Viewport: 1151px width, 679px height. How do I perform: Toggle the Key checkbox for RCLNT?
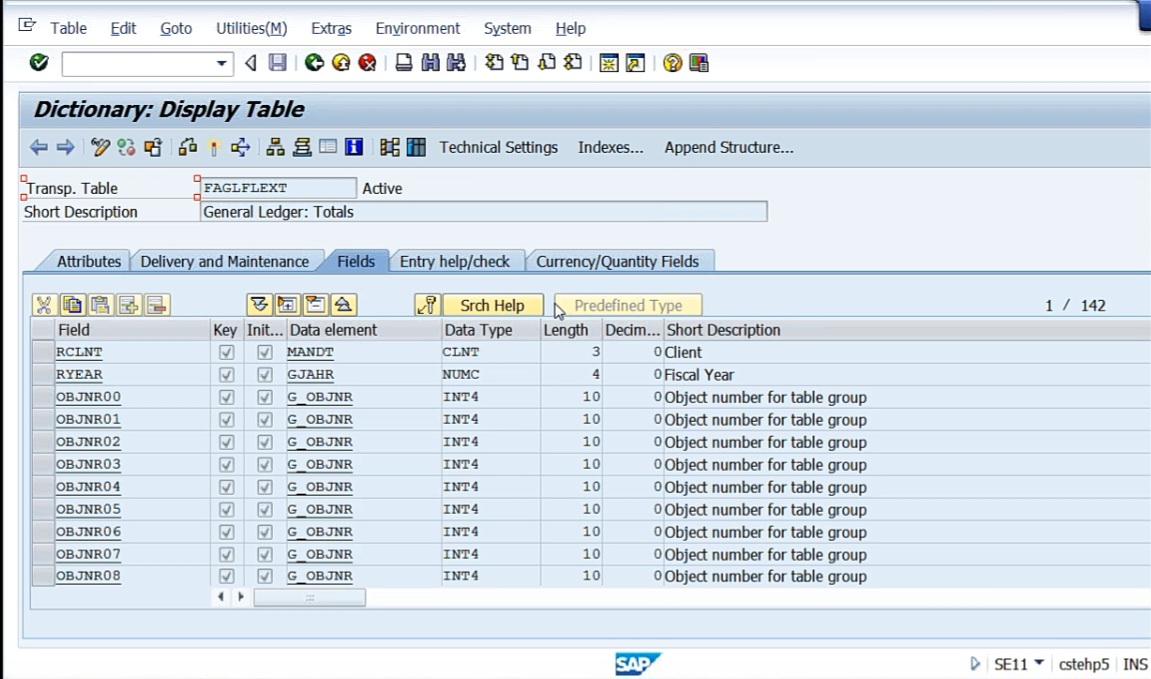[226, 352]
